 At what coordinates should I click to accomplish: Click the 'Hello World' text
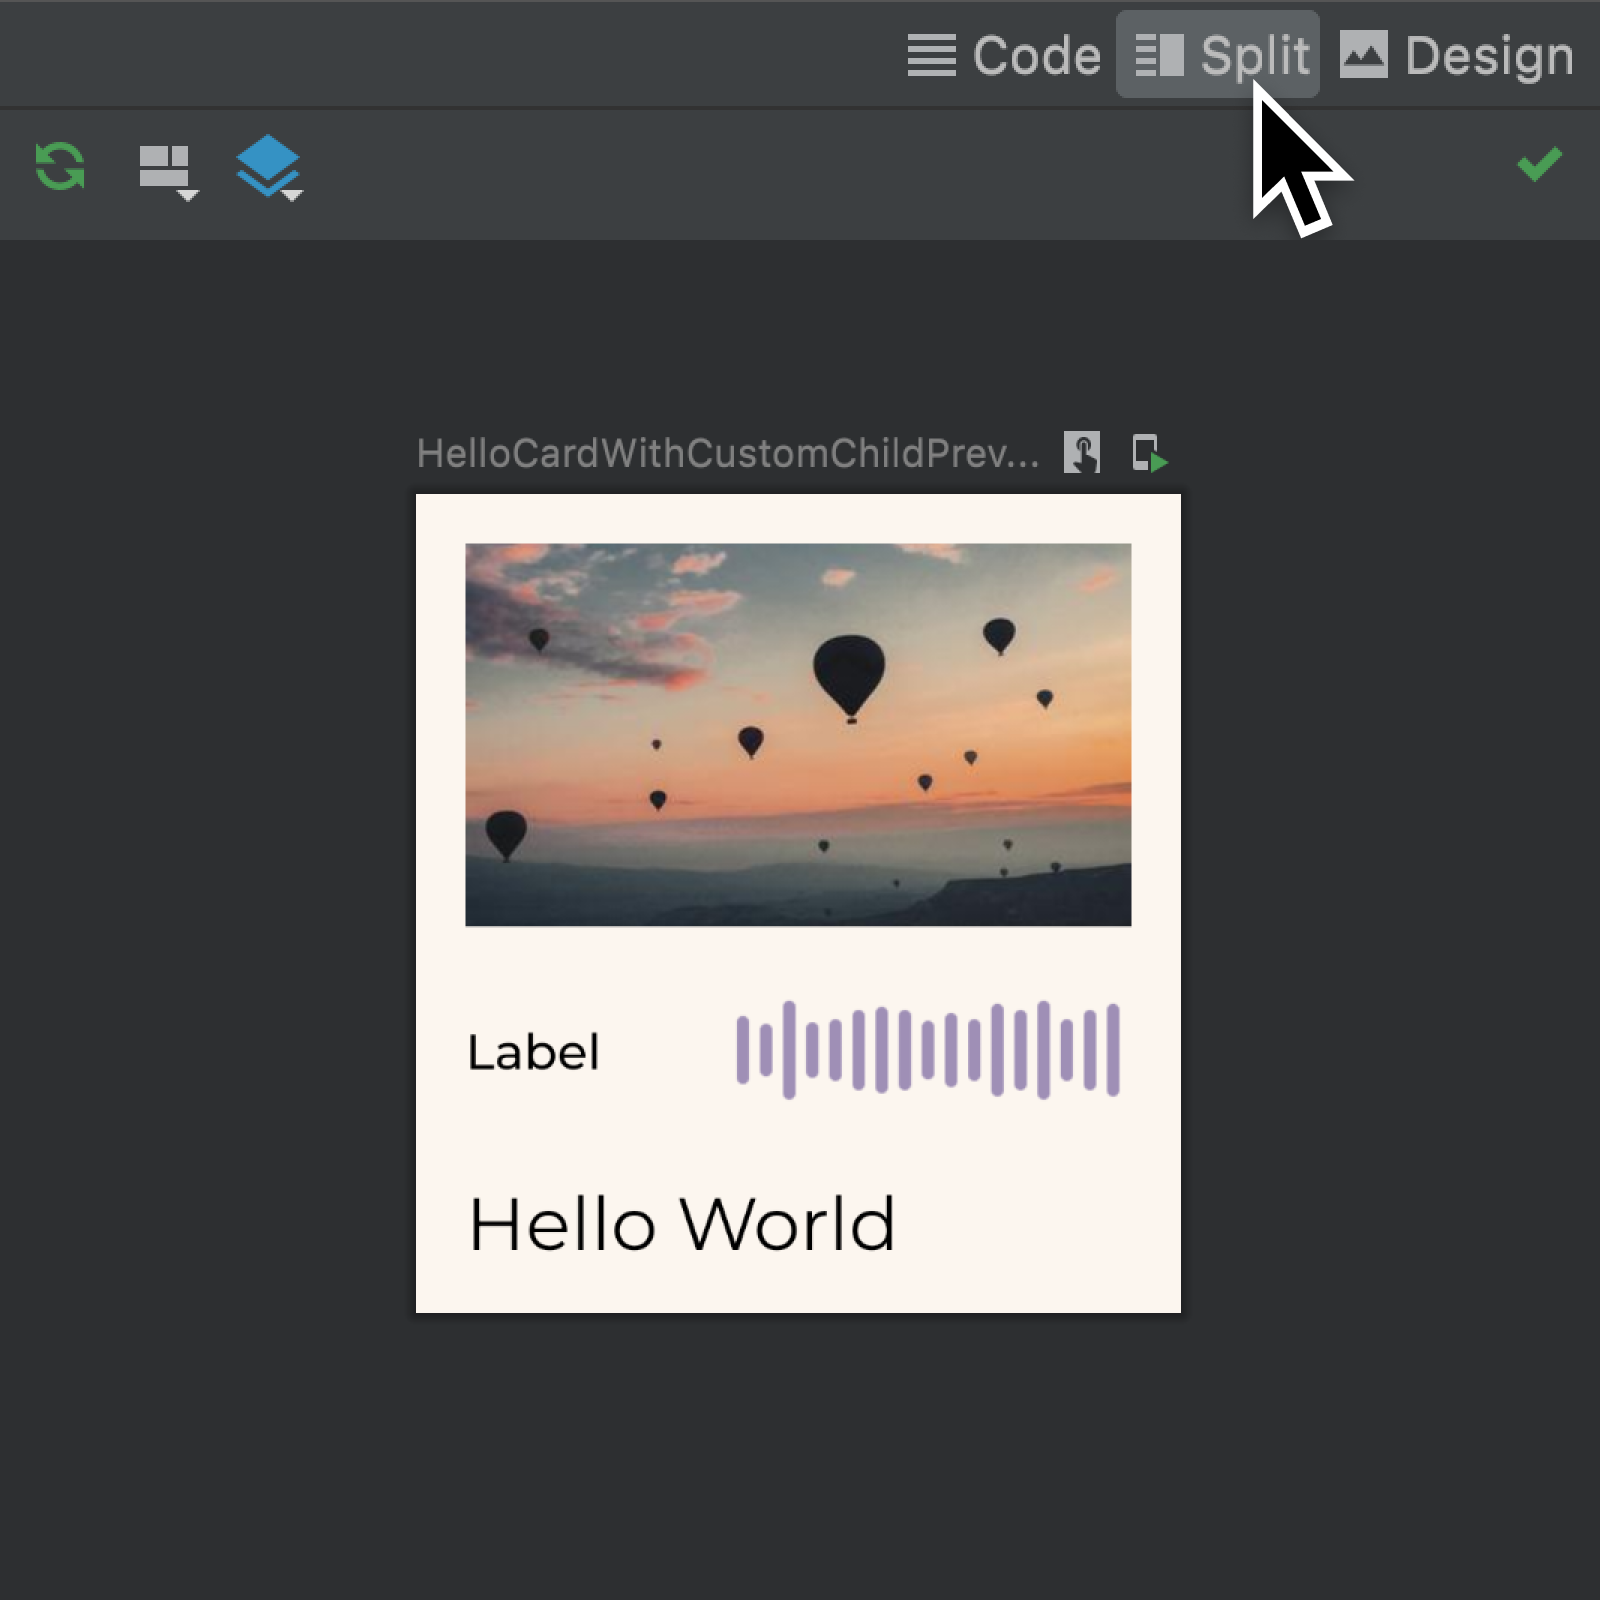pyautogui.click(x=682, y=1224)
